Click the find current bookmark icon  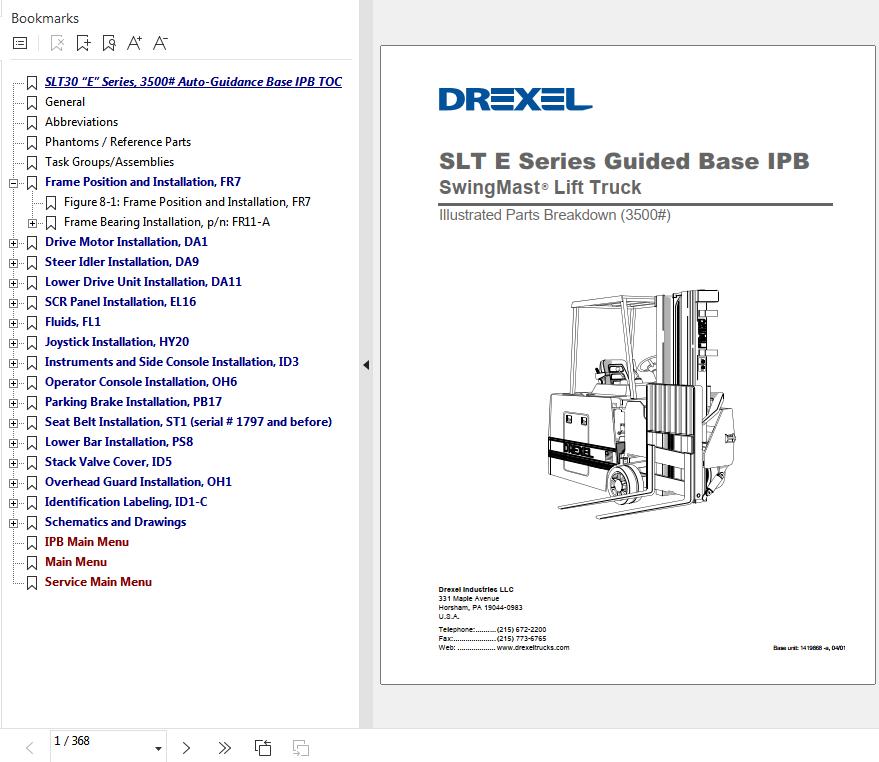point(109,43)
